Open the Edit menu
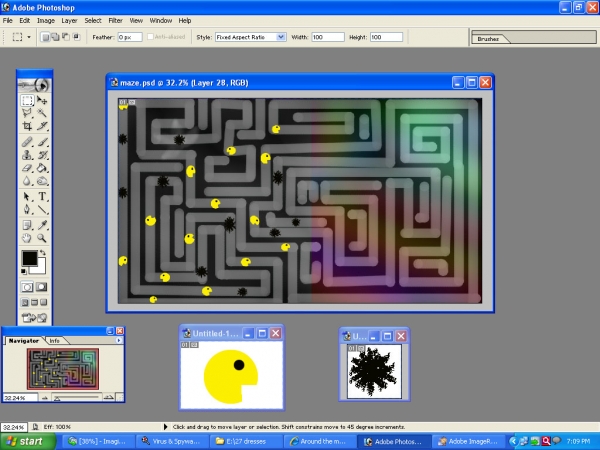This screenshot has width=600, height=450. coord(24,21)
